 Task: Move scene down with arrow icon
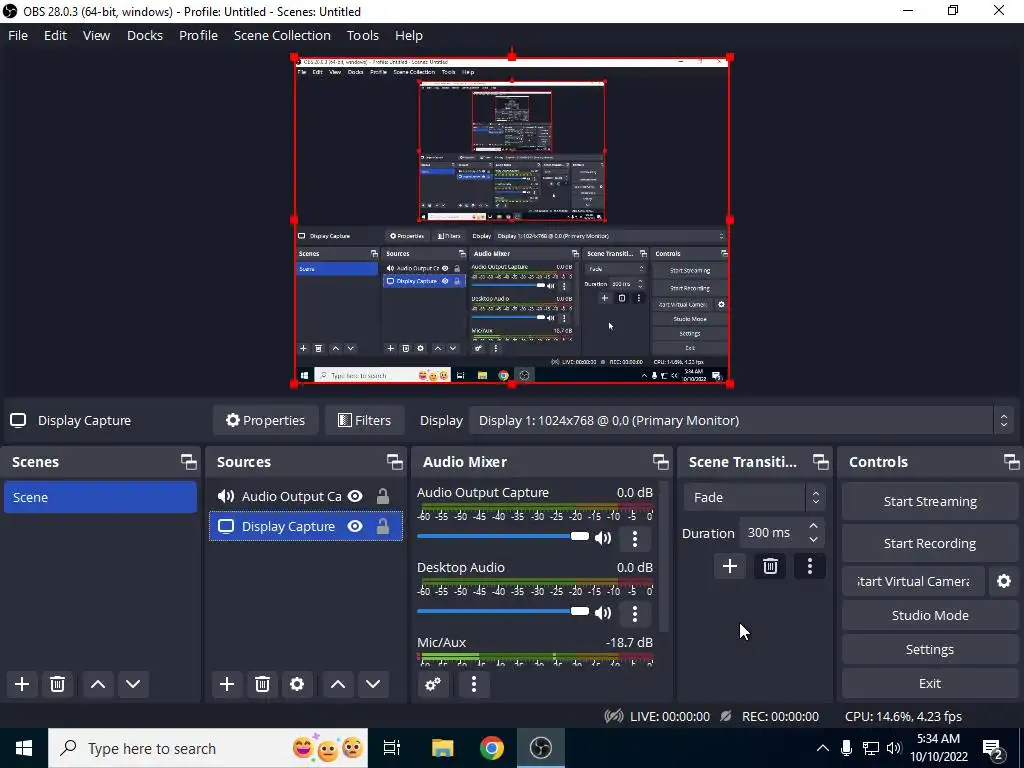(133, 684)
